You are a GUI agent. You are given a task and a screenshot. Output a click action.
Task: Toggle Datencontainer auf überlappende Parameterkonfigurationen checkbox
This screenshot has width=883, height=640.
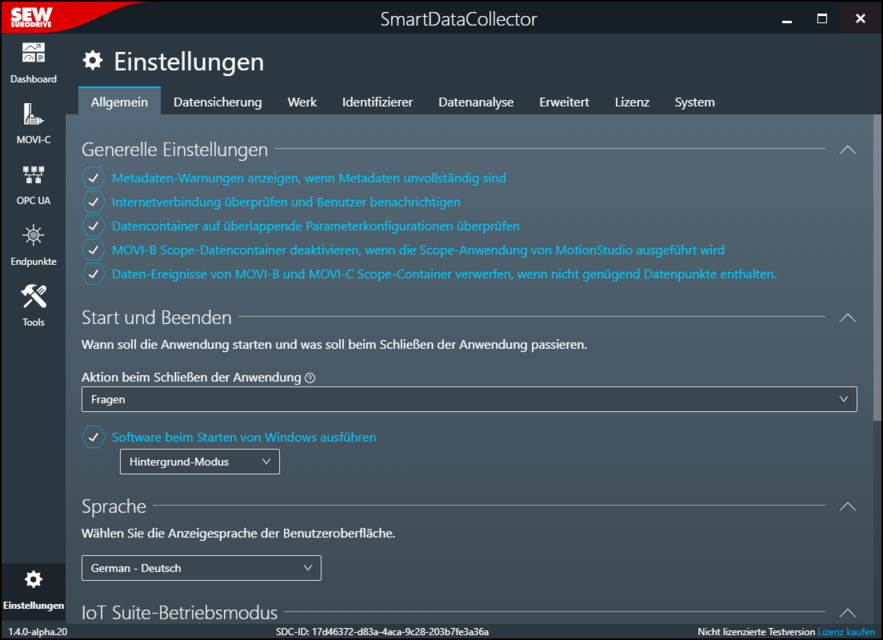[x=93, y=226]
